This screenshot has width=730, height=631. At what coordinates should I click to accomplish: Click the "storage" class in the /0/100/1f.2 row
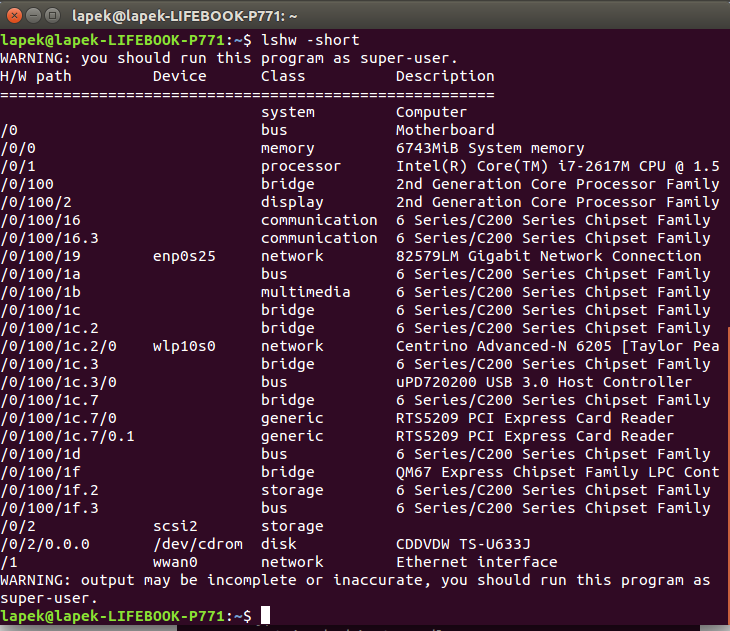pos(292,490)
